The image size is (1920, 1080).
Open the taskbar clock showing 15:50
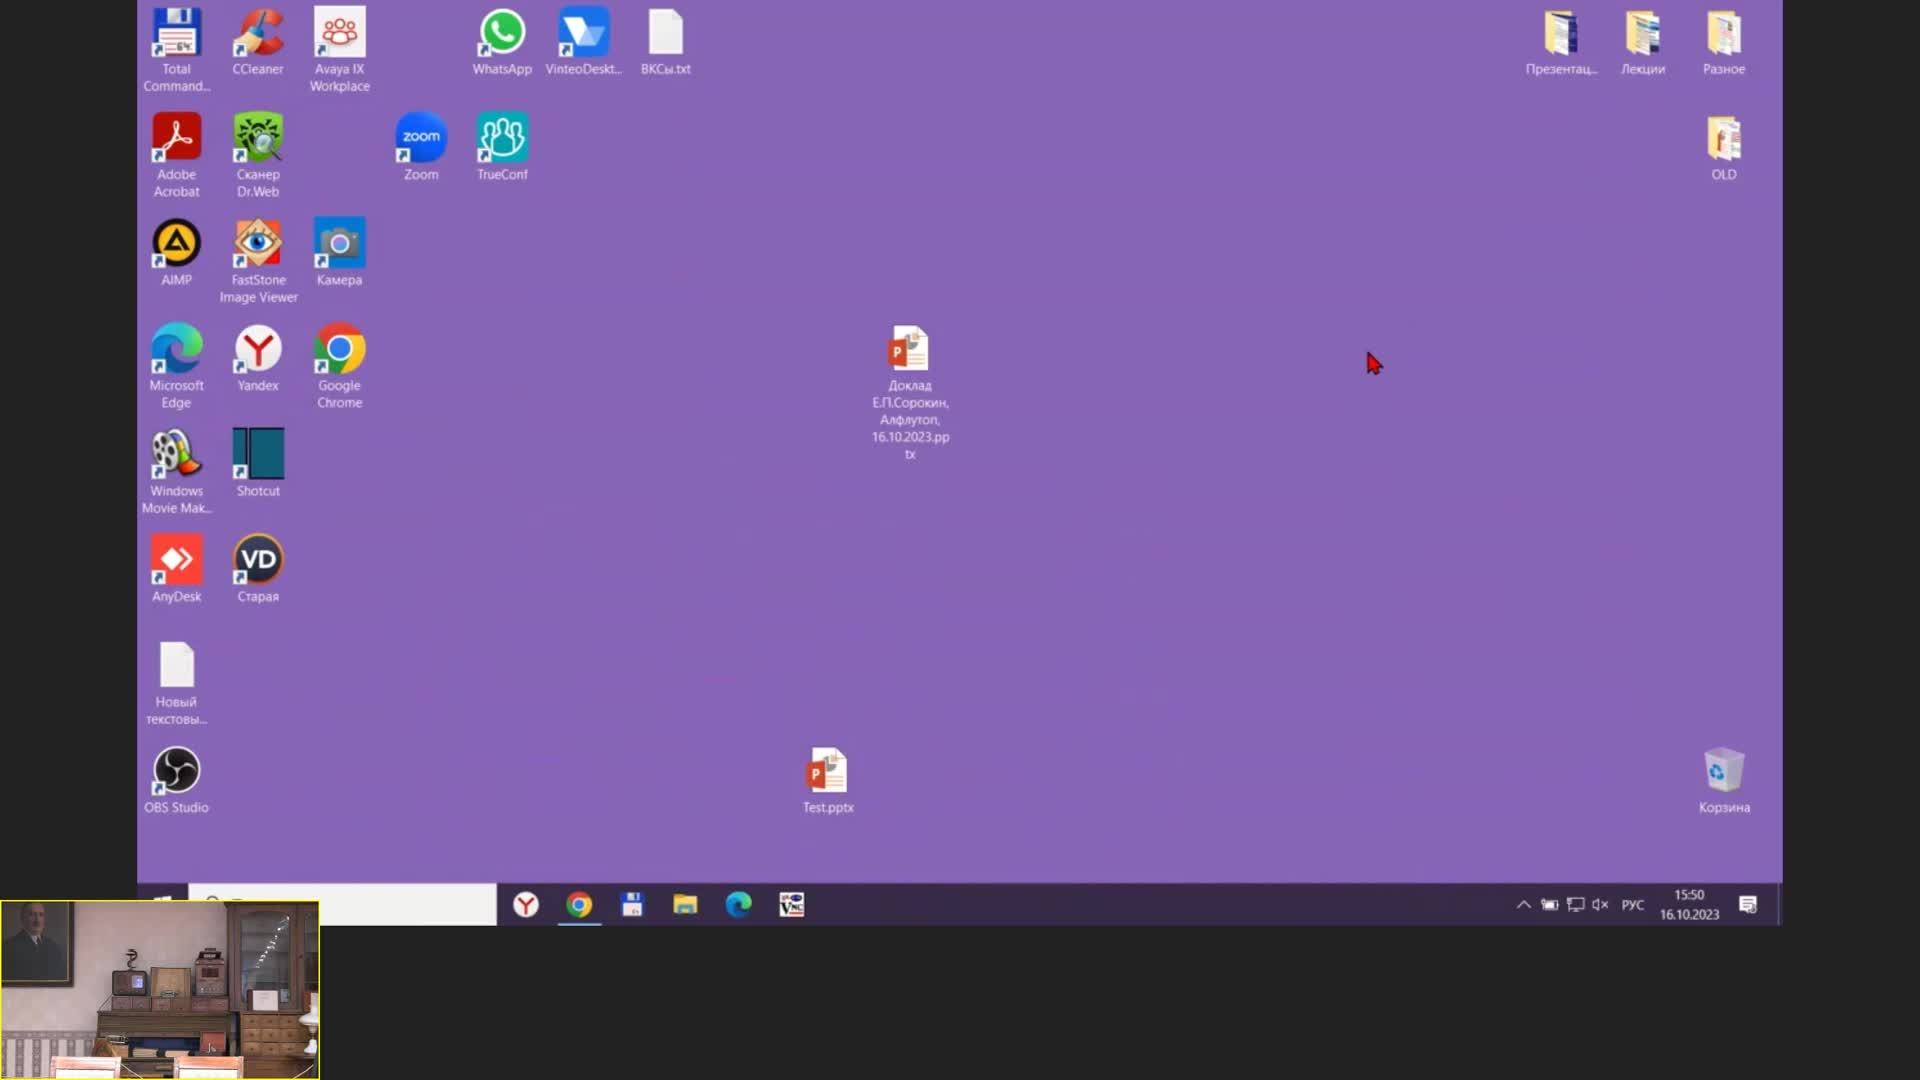coord(1689,905)
